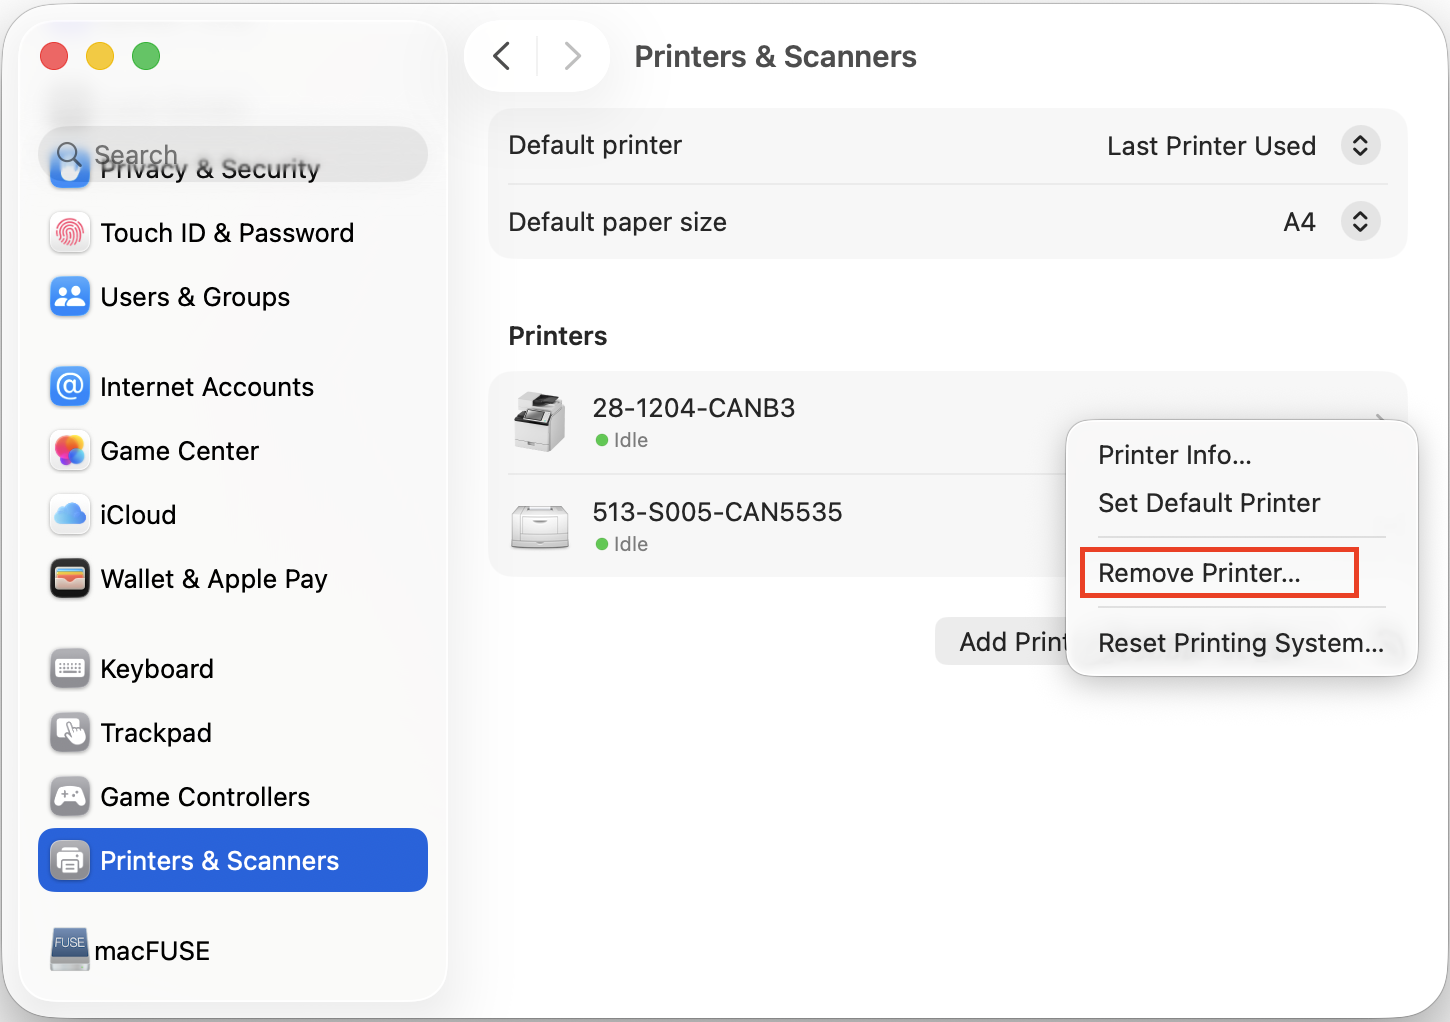
Task: Open Game Center from its colorful icon
Action: [70, 451]
